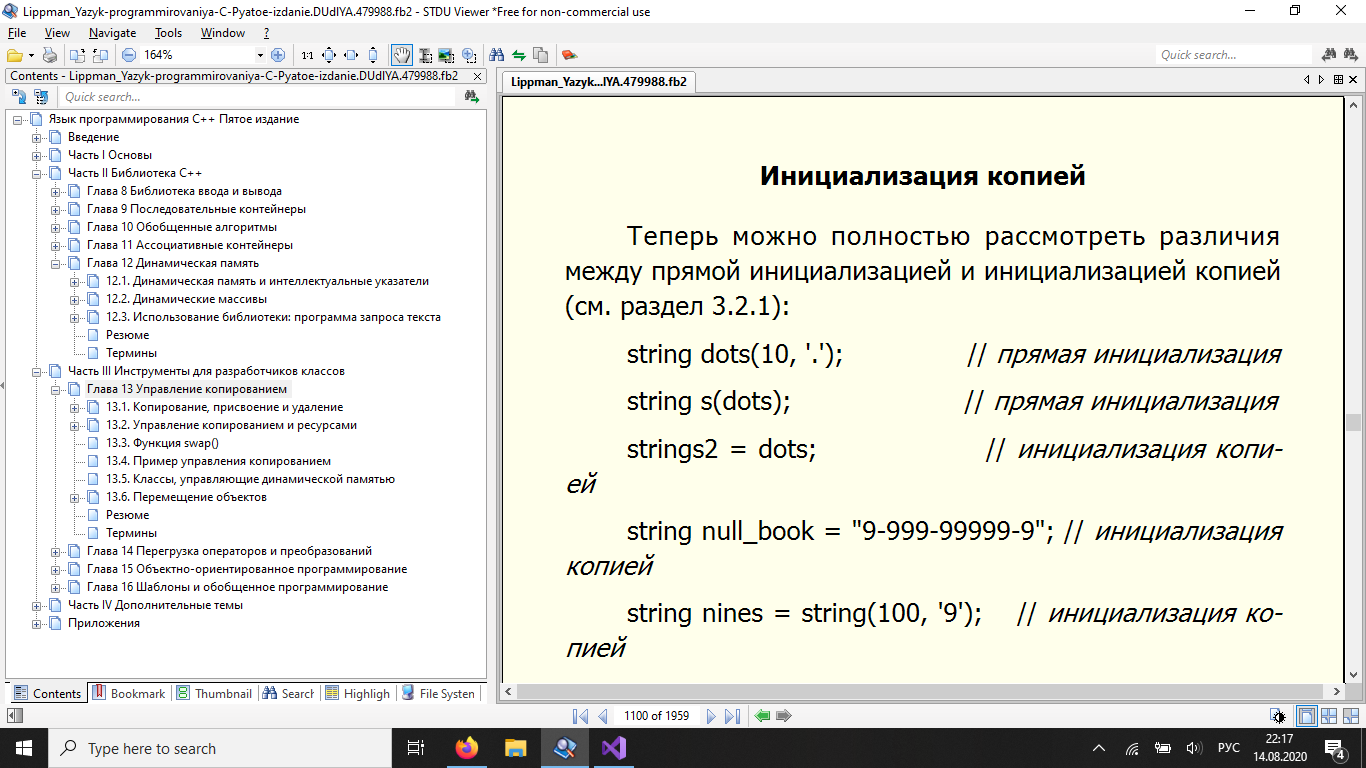Open Visual Studio from the taskbar
The height and width of the screenshot is (768, 1366).
(x=613, y=748)
